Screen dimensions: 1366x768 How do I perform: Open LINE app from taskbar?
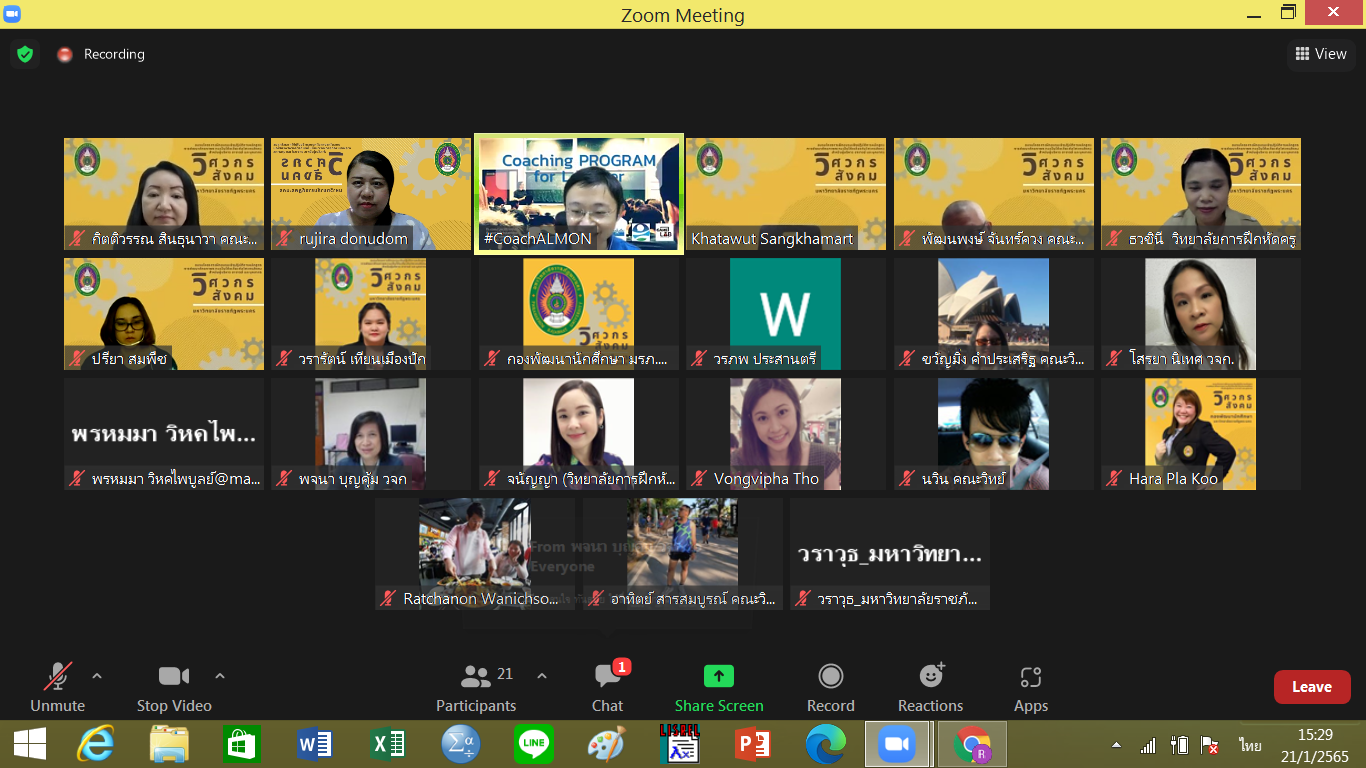point(534,744)
